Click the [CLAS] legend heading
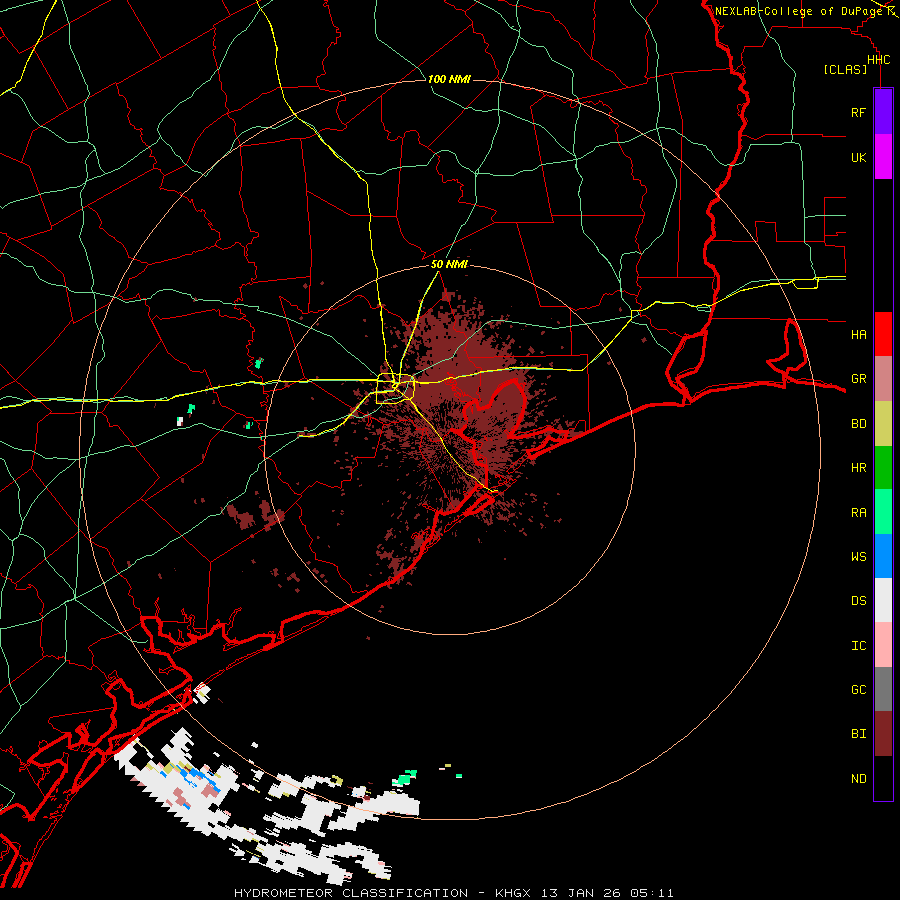 tap(845, 69)
